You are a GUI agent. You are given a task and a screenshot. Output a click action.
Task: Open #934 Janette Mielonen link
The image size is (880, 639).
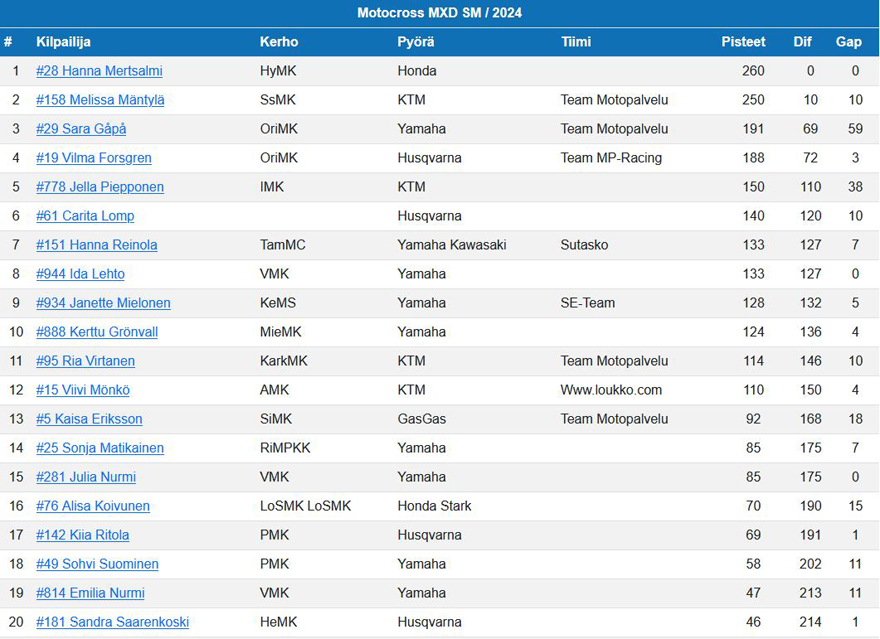tap(103, 303)
